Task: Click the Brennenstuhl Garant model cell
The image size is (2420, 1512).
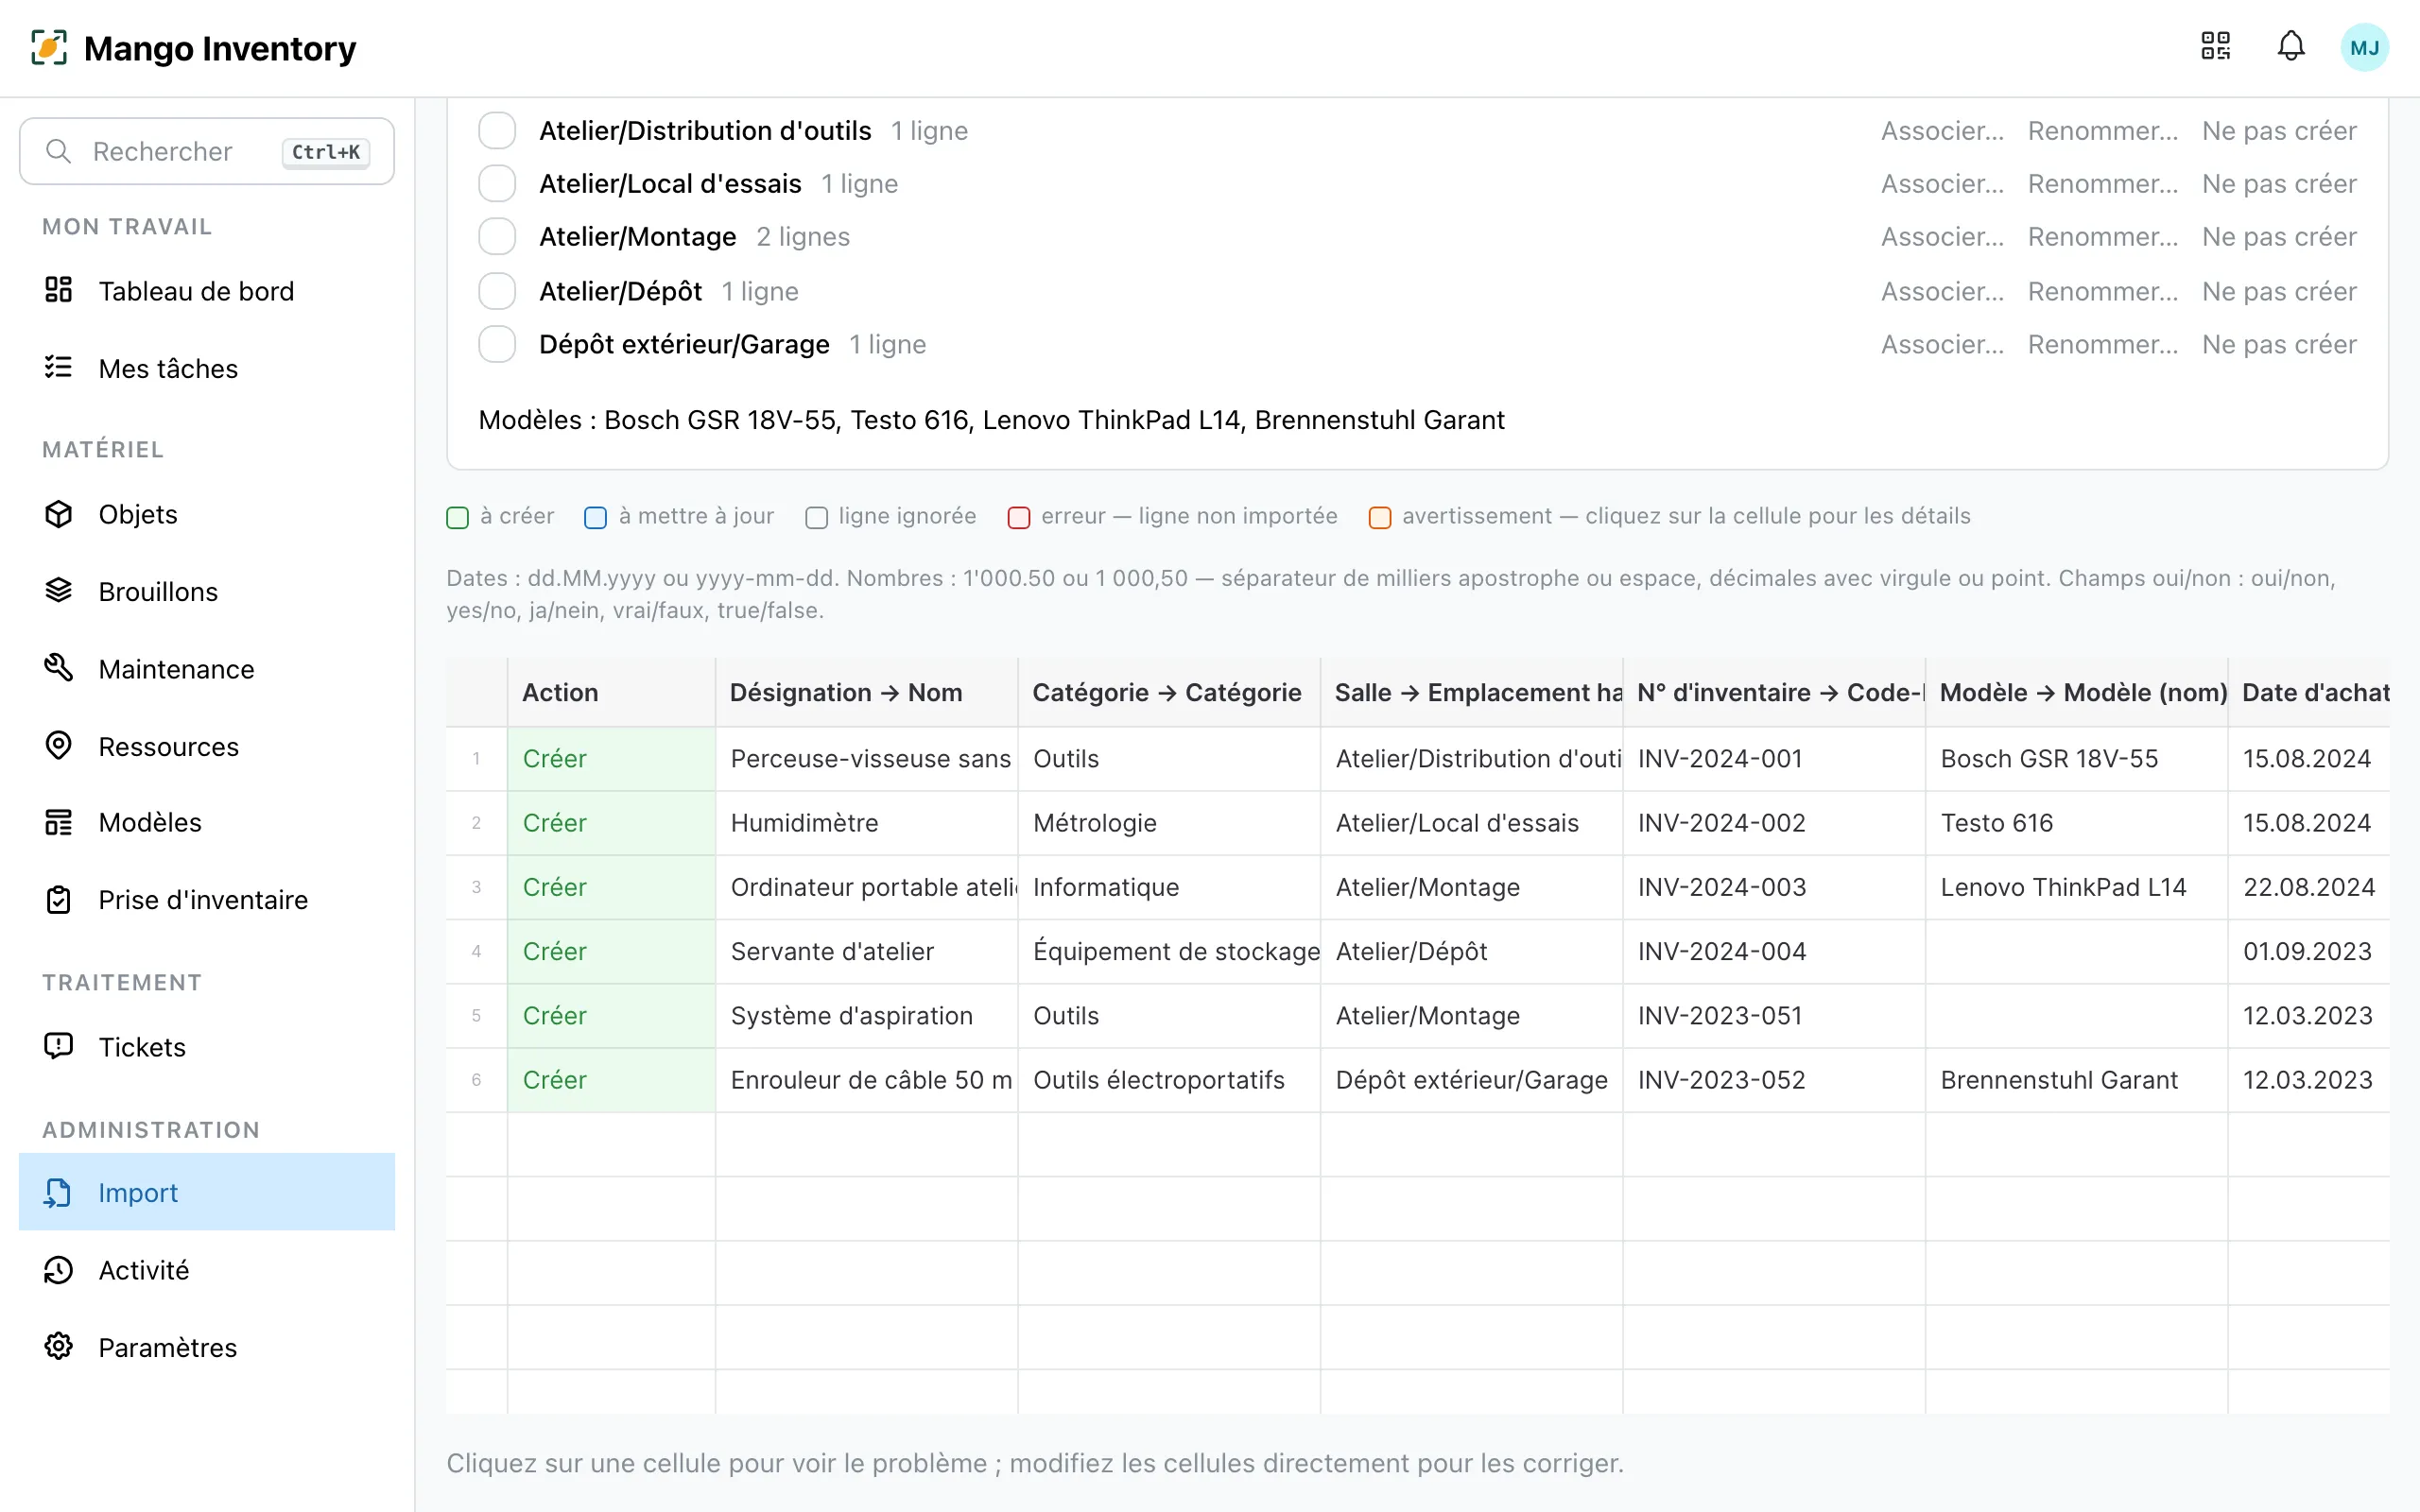Action: [2077, 1080]
